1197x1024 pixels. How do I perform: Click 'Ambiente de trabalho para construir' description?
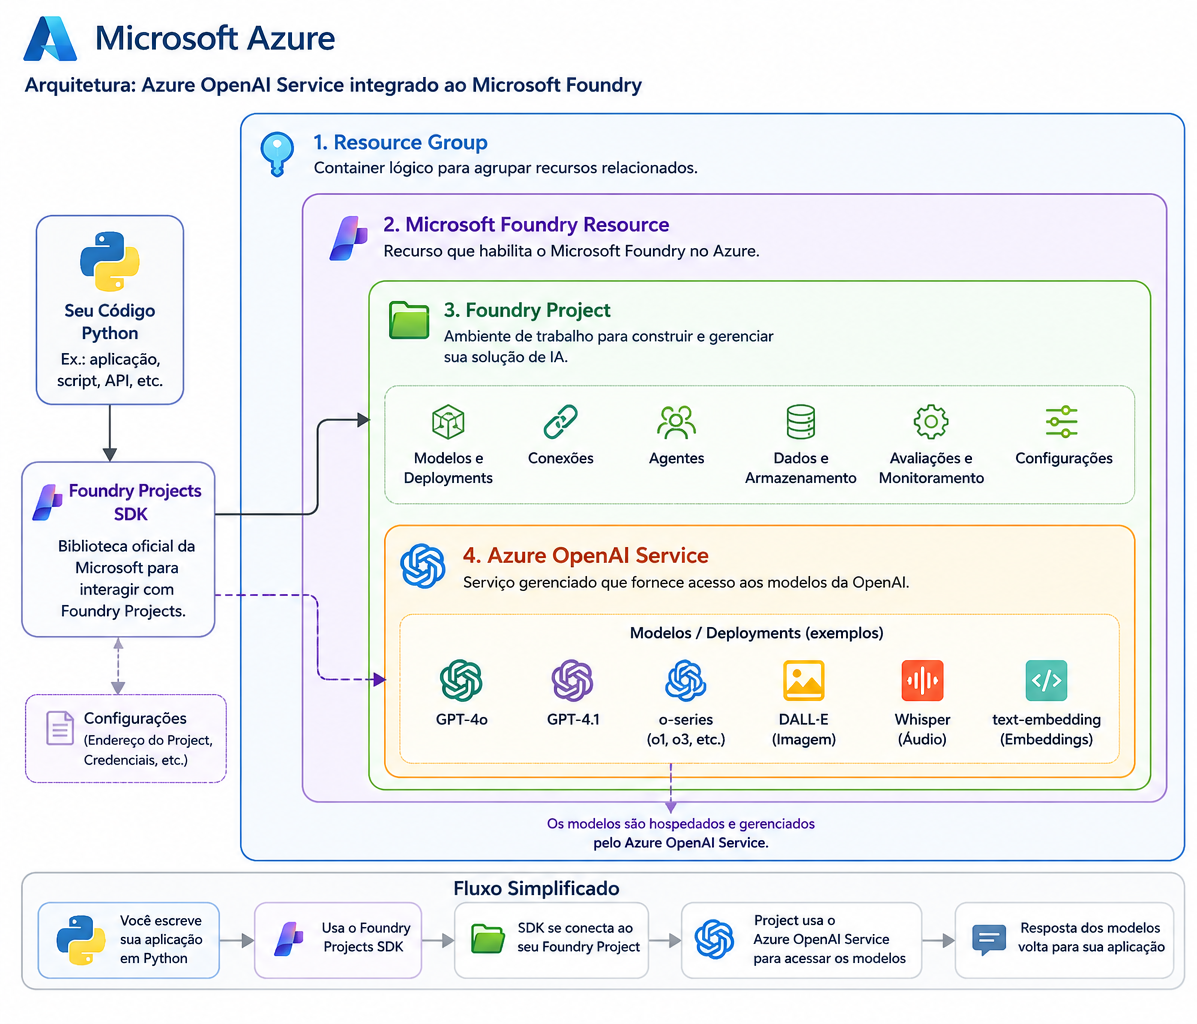608,346
